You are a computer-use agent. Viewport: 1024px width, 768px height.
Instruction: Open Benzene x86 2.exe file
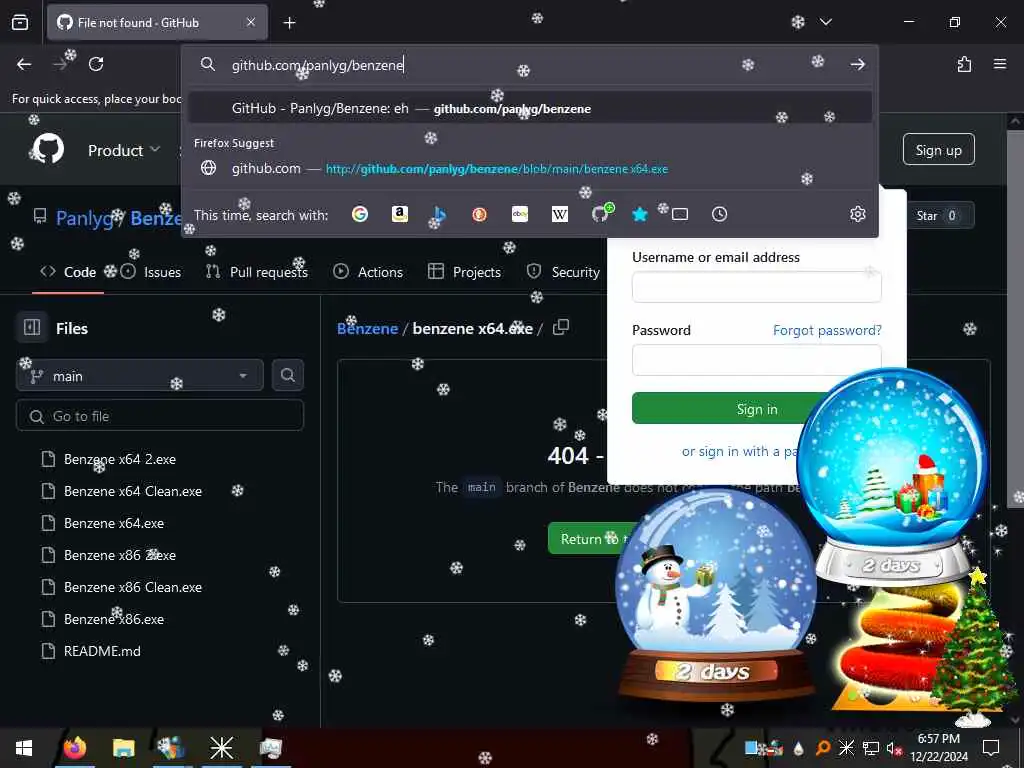[x=120, y=555]
